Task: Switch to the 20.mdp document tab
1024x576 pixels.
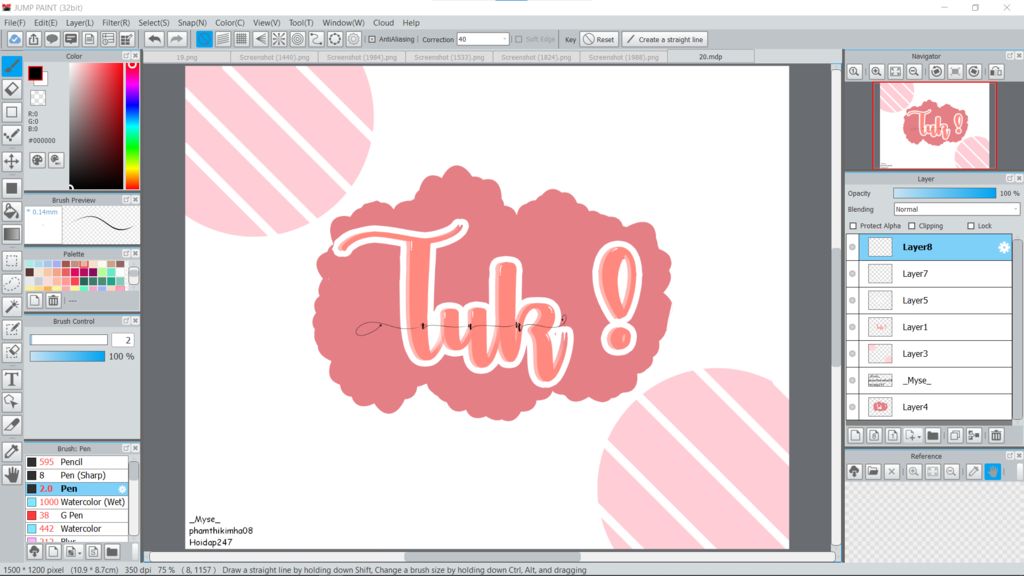Action: point(711,57)
